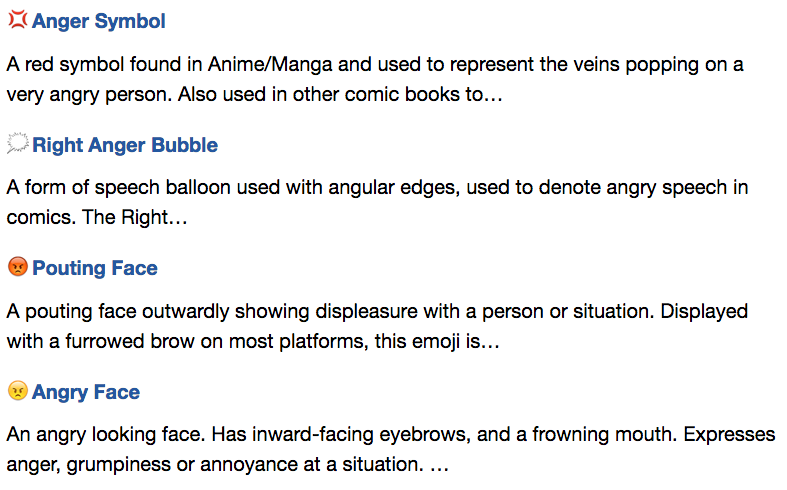
Task: Click the ellipsis after 'this emoji is'
Action: coord(490,342)
